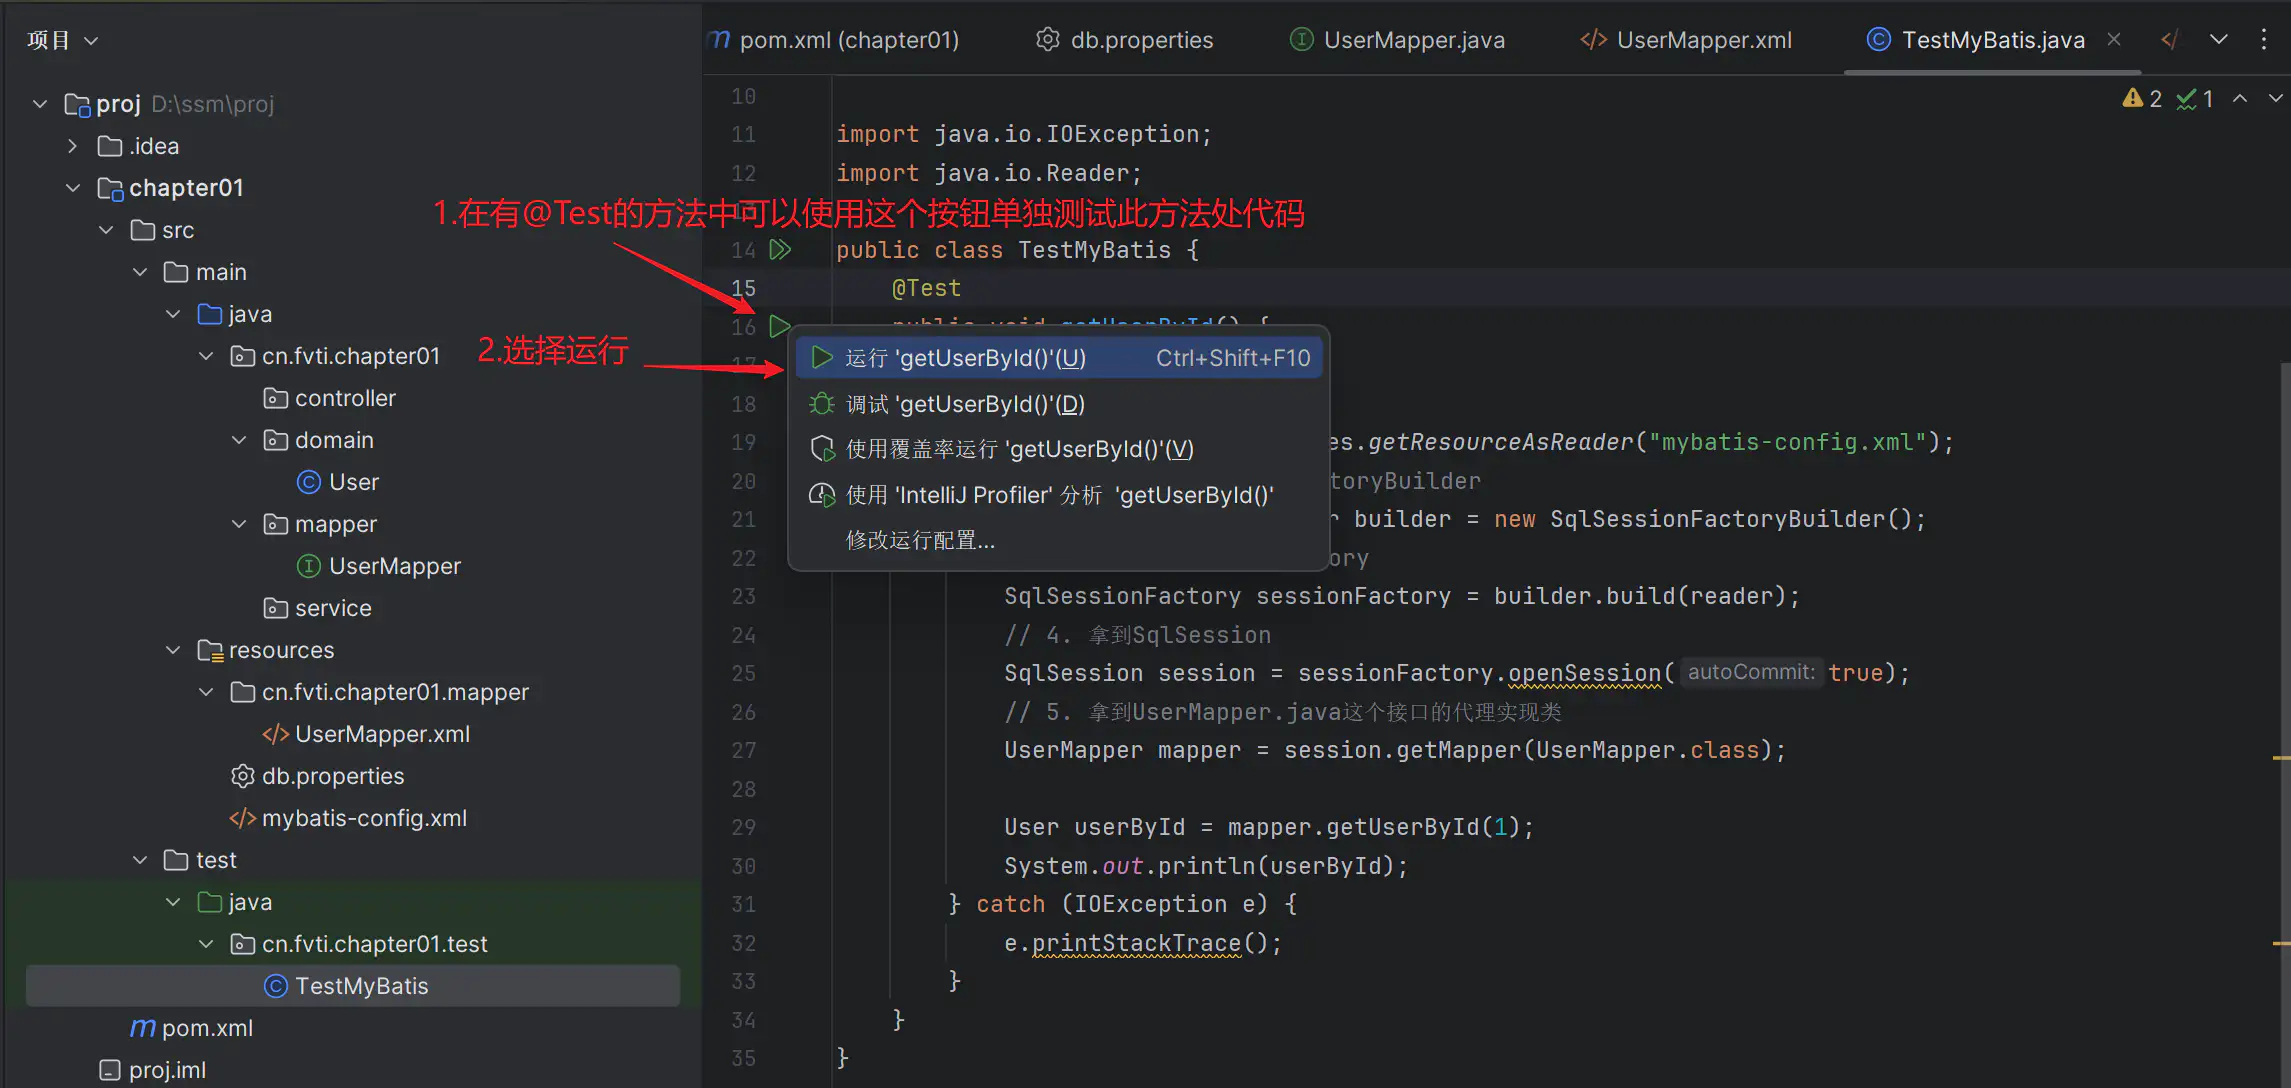Close the TestMyBatis.java tab
This screenshot has width=2291, height=1088.
coord(2114,39)
